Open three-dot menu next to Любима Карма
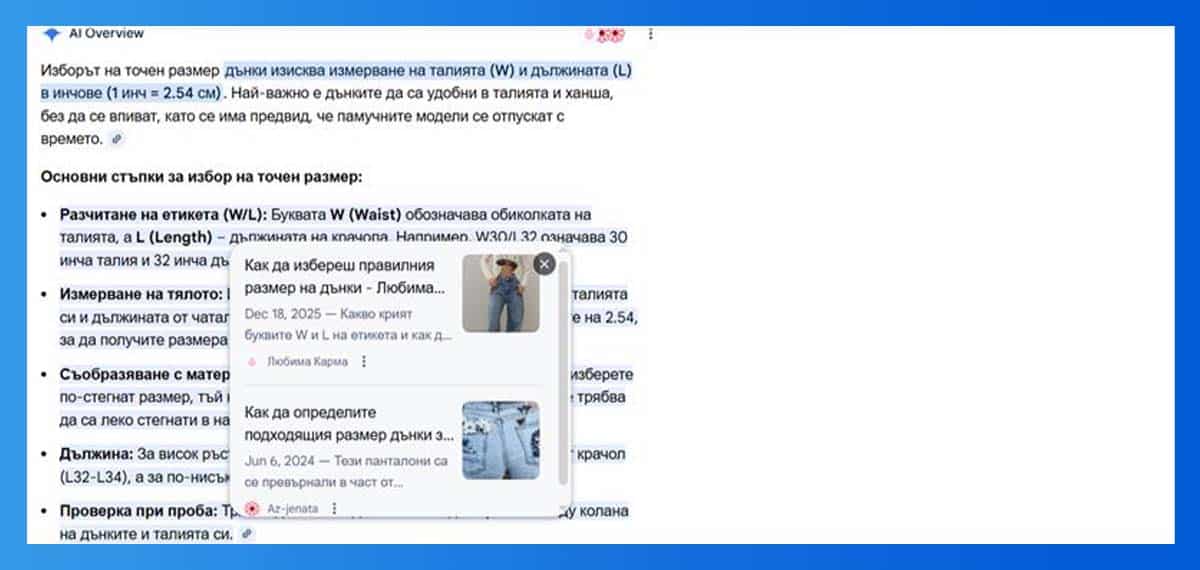1200x570 pixels. pyautogui.click(x=364, y=362)
